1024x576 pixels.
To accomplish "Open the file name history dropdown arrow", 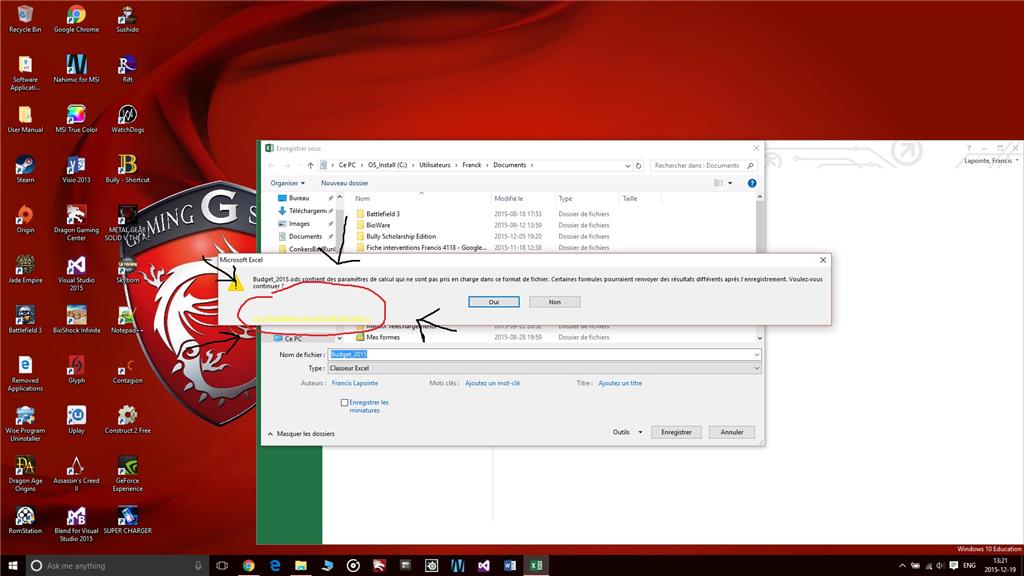I will pos(756,355).
